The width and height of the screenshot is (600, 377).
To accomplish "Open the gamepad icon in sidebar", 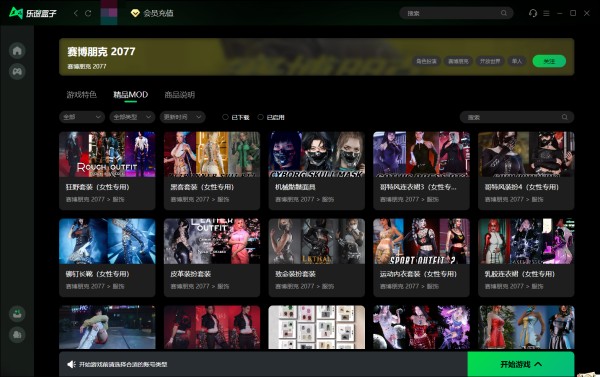I will (17, 72).
